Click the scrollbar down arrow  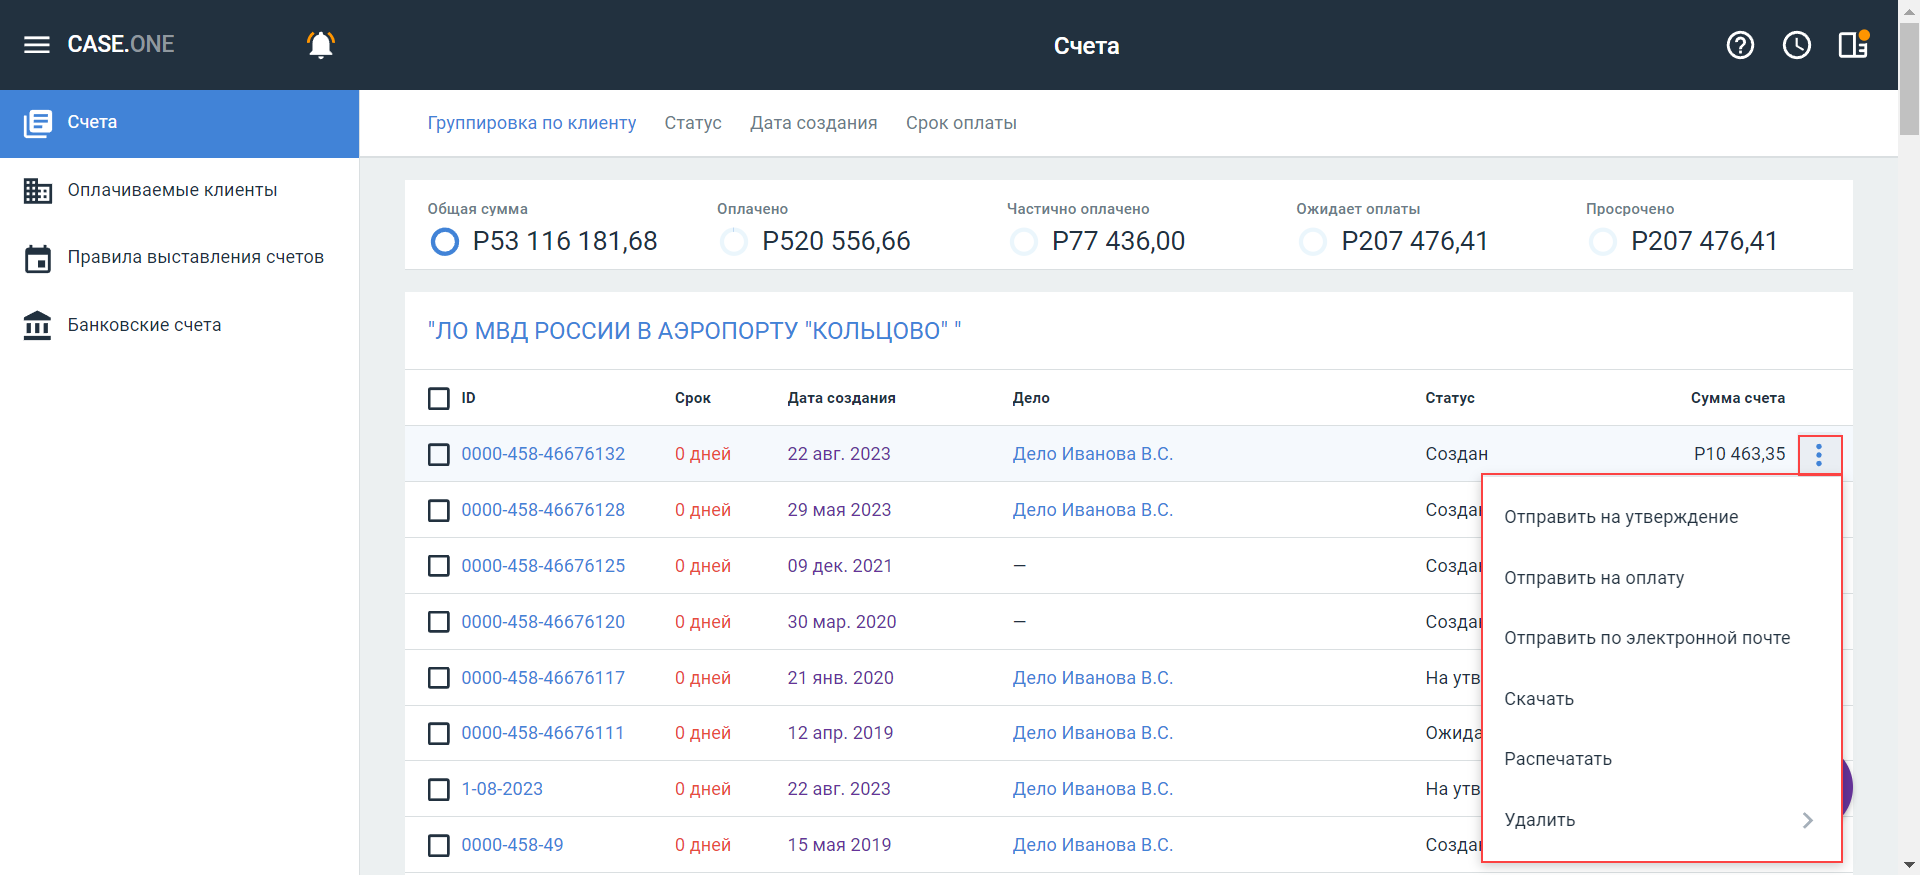coord(1909,865)
